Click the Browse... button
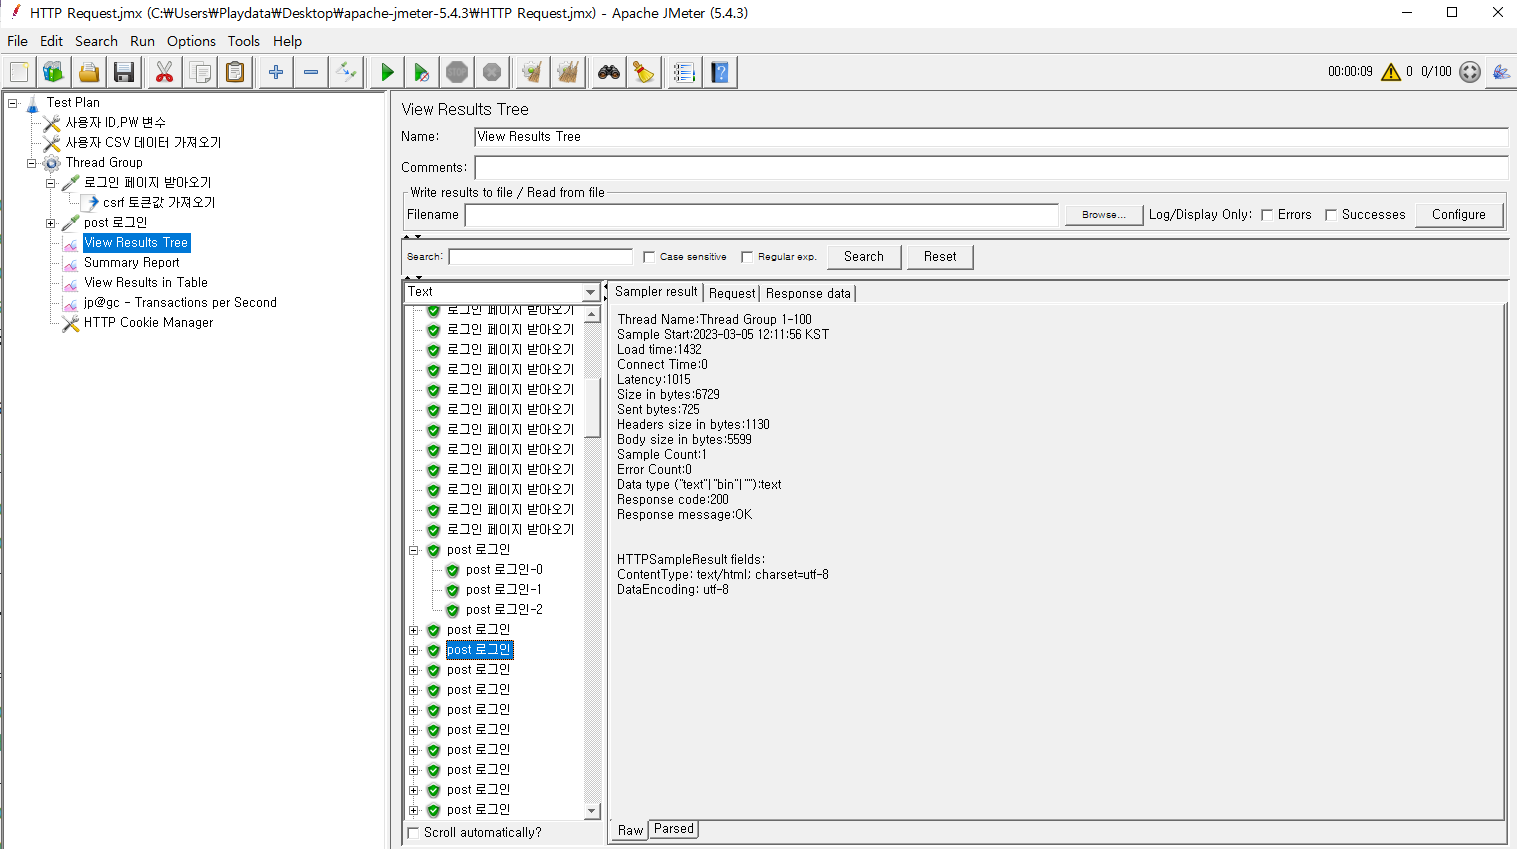 click(1103, 215)
